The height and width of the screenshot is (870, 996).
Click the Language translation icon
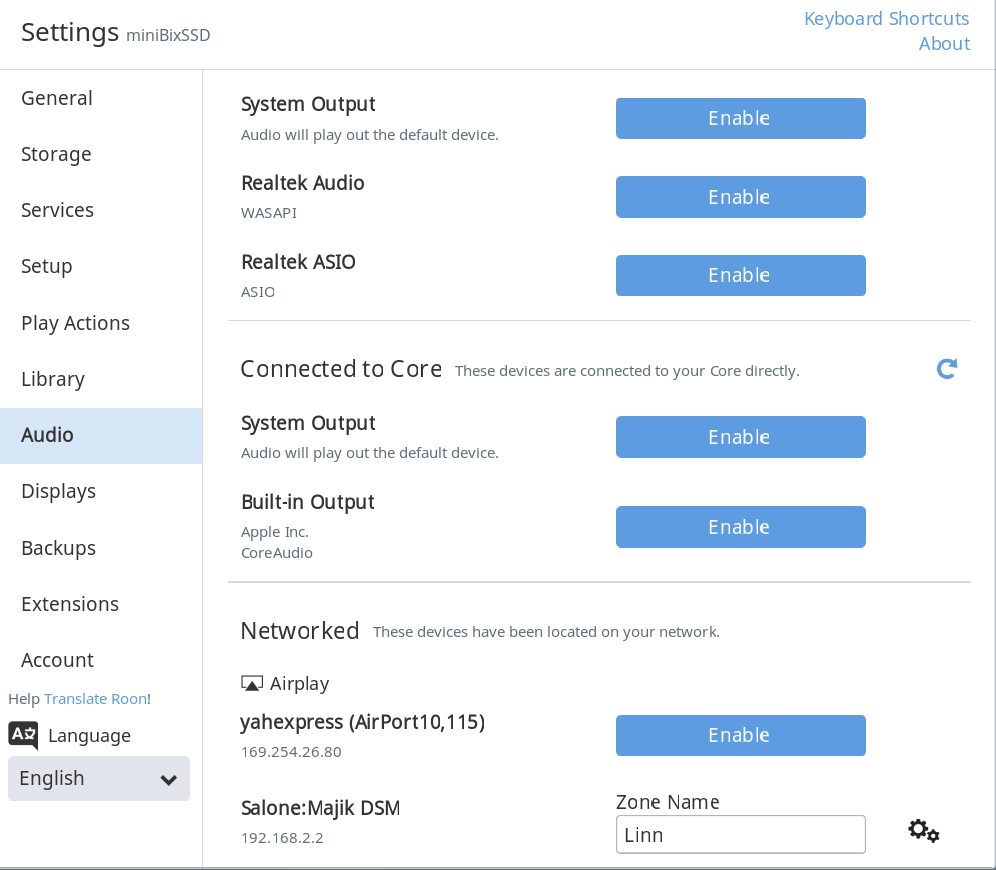pyautogui.click(x=24, y=735)
